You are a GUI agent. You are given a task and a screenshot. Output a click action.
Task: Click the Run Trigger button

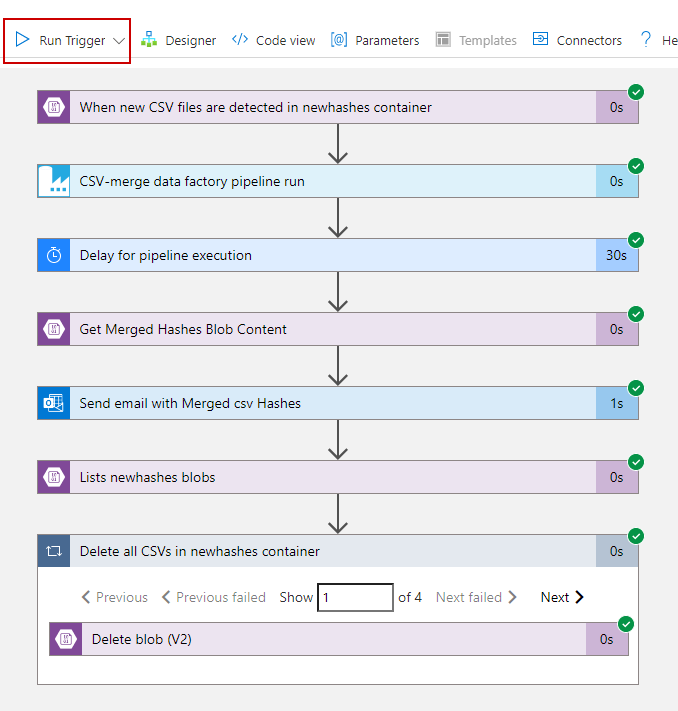(x=60, y=41)
